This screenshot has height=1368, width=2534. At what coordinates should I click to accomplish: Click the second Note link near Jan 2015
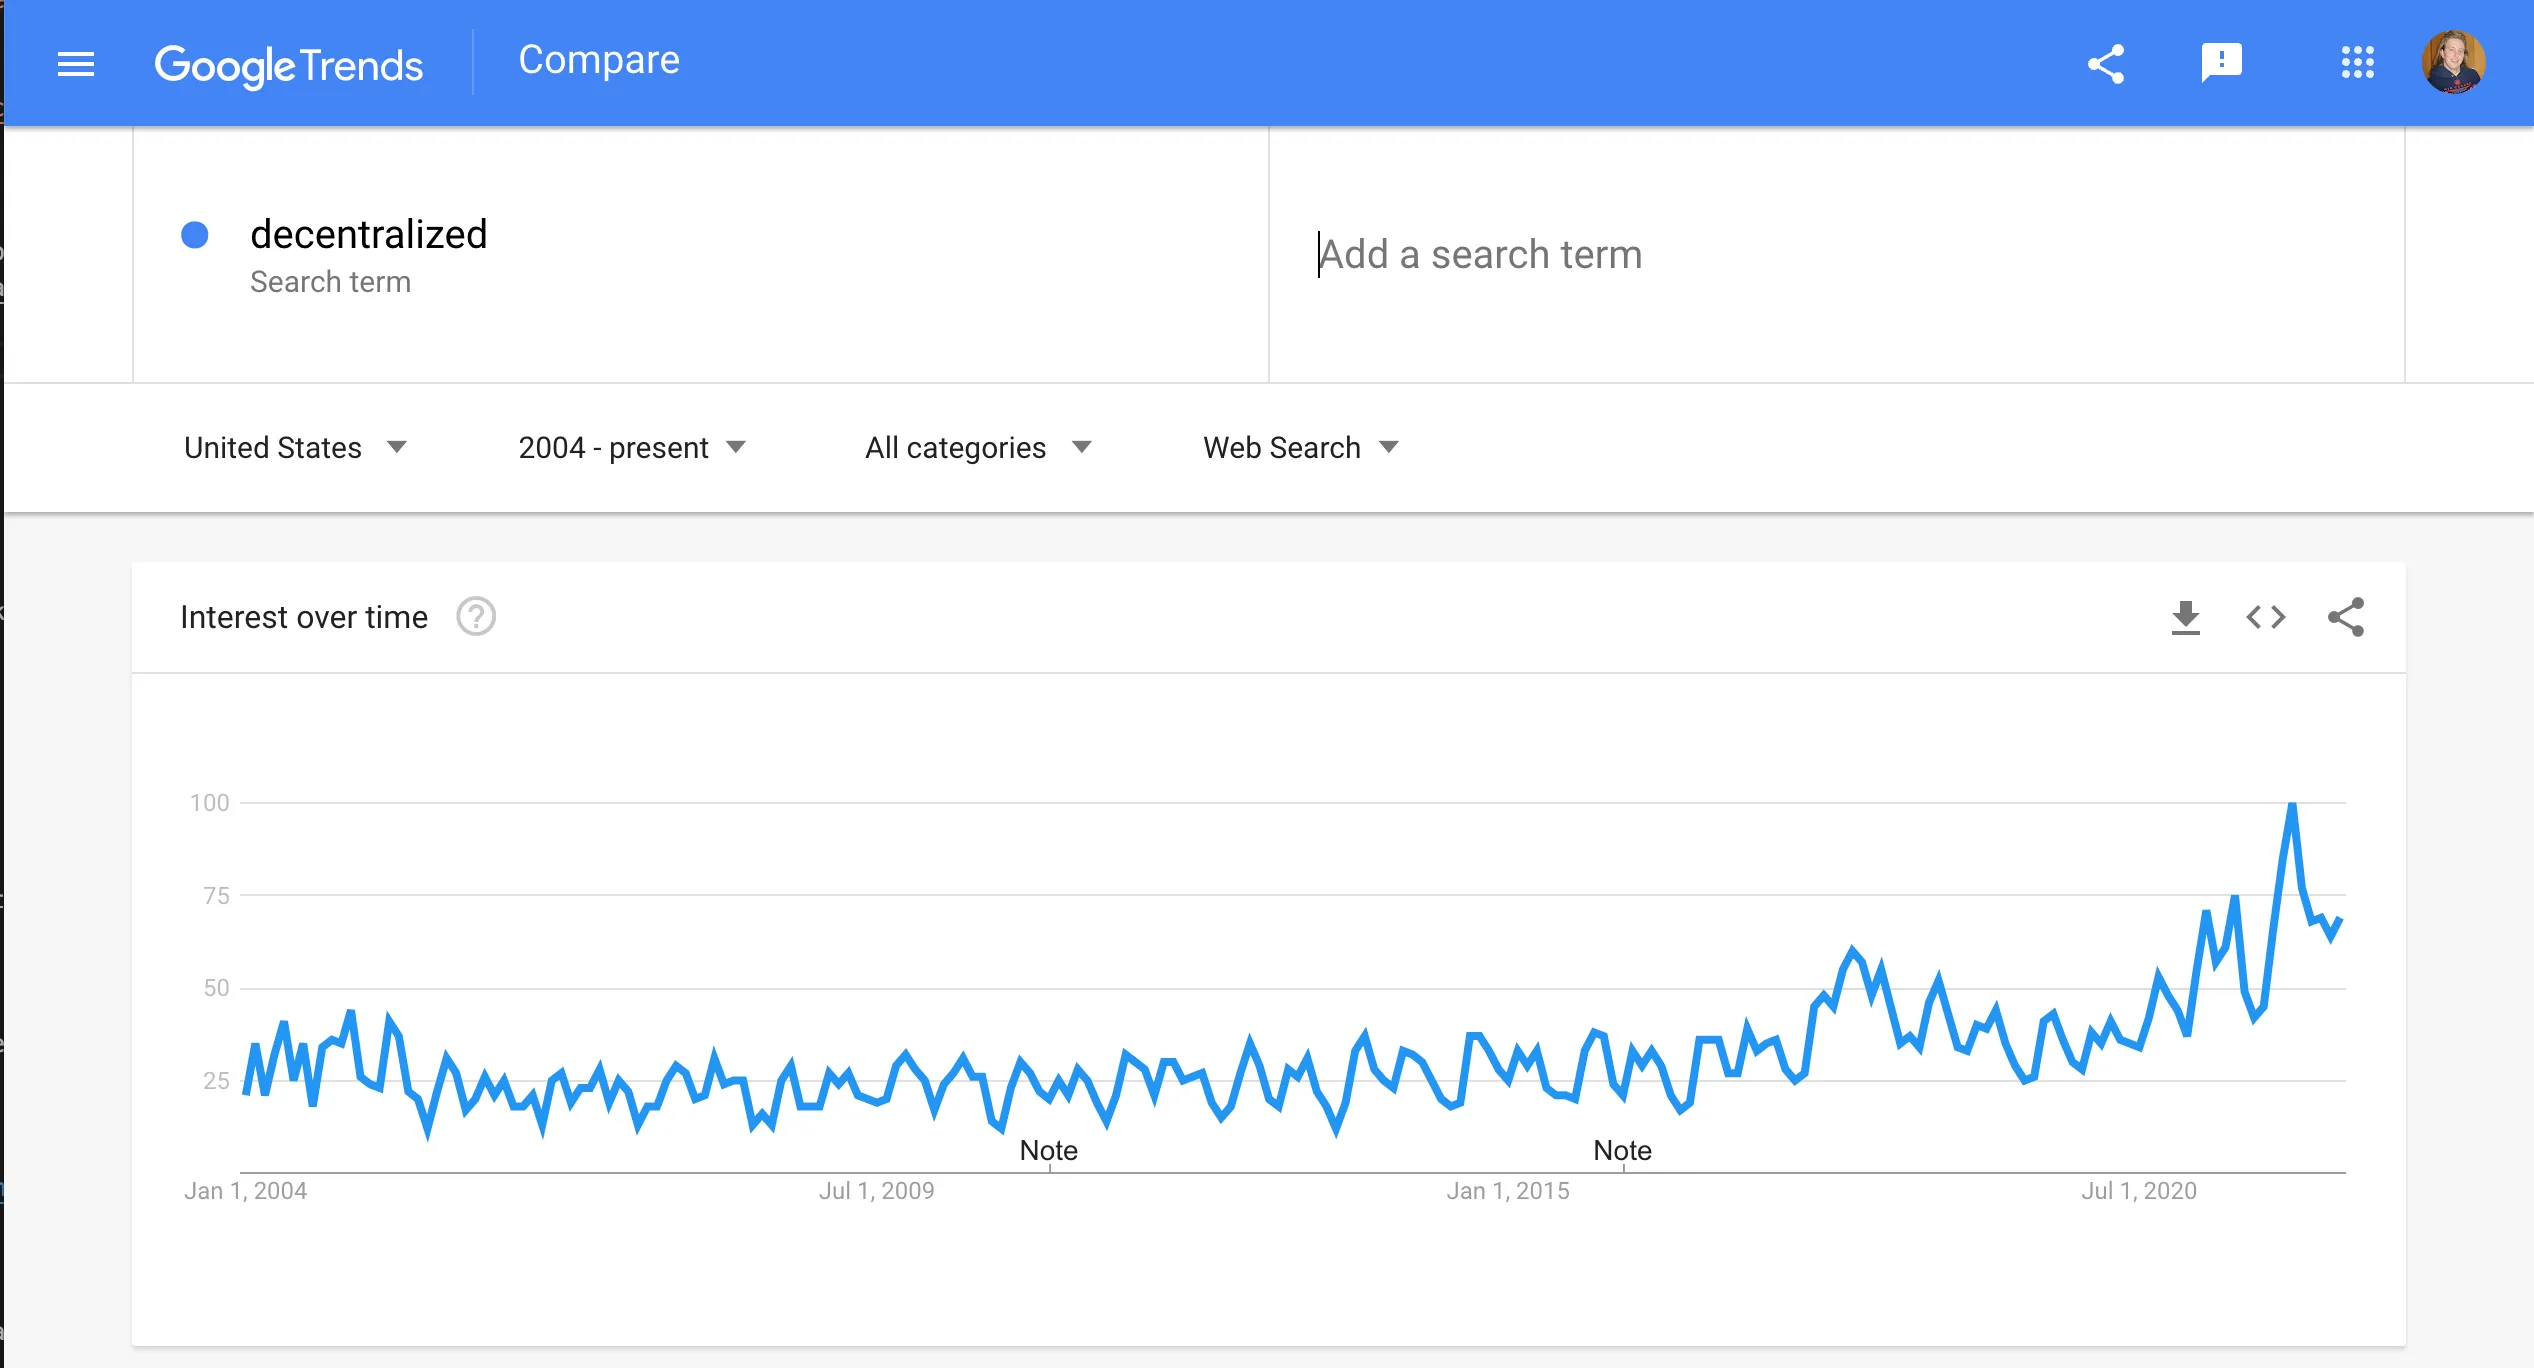pyautogui.click(x=1622, y=1150)
